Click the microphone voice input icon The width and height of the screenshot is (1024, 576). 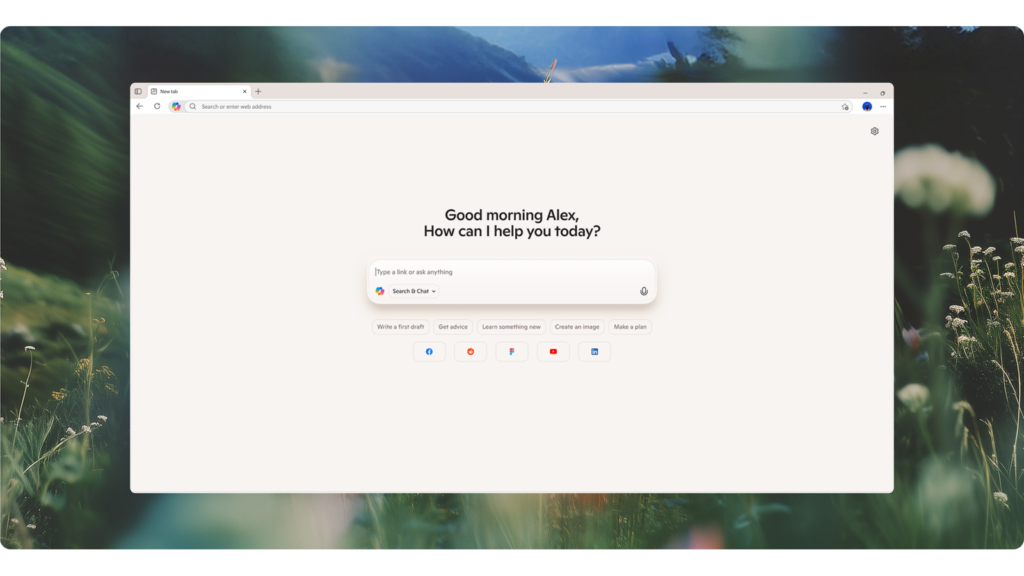pos(644,291)
